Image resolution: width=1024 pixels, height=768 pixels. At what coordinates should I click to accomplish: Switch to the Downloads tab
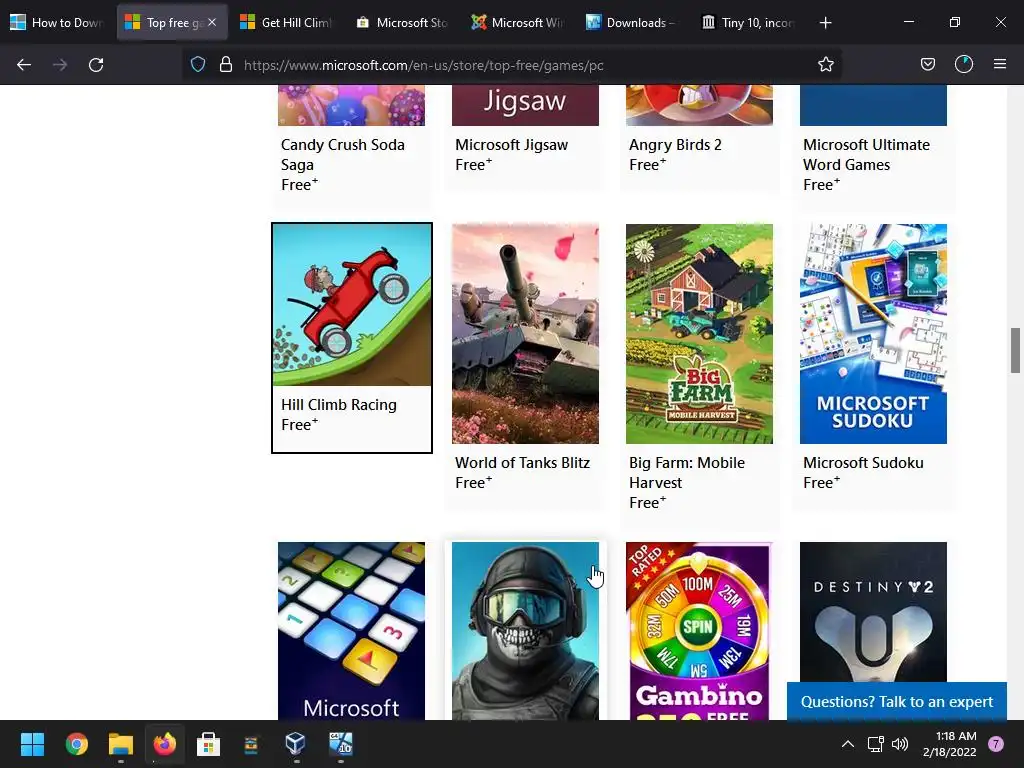pyautogui.click(x=631, y=22)
